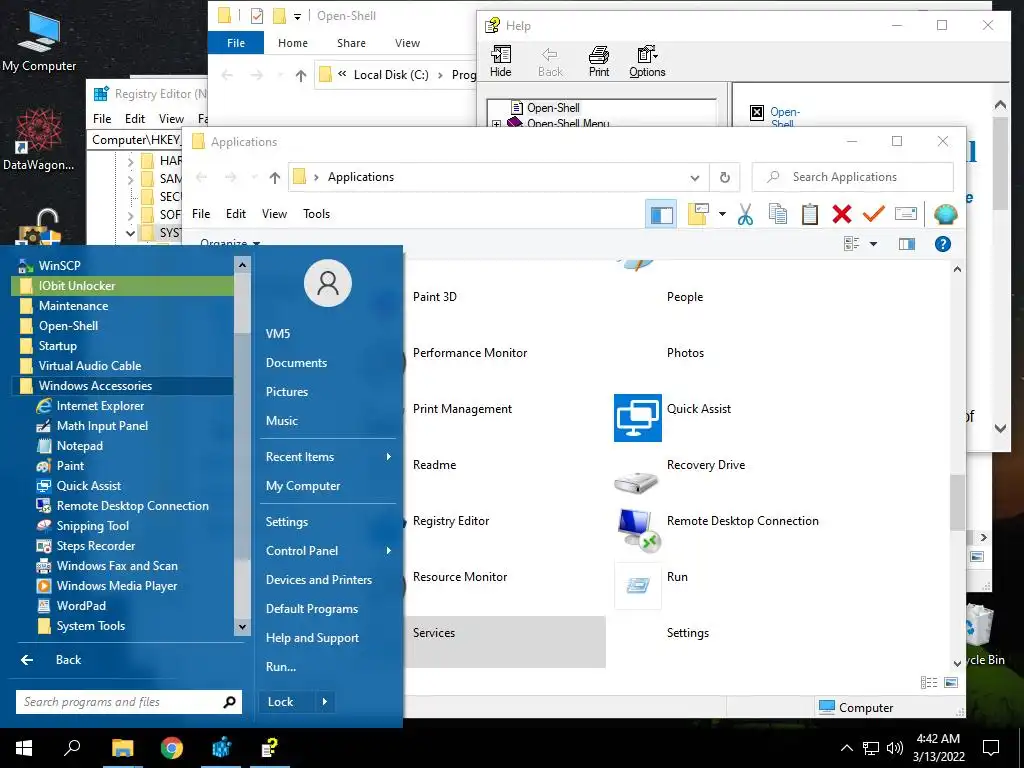Open the File menu in Applications window
The height and width of the screenshot is (768, 1024).
click(201, 214)
